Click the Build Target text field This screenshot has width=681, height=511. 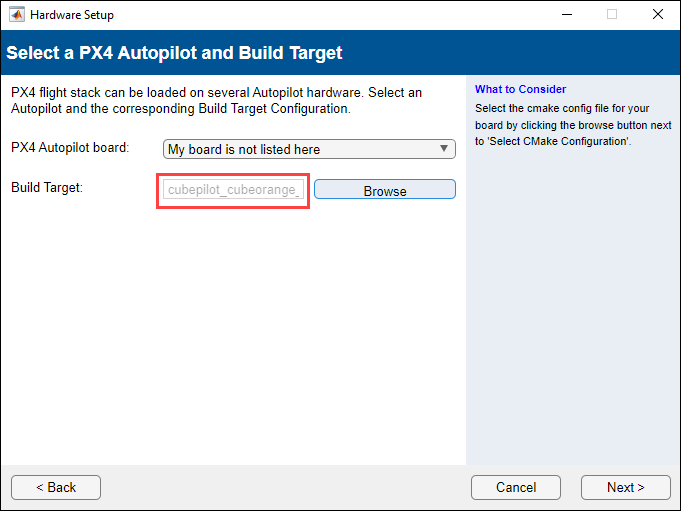coord(233,190)
